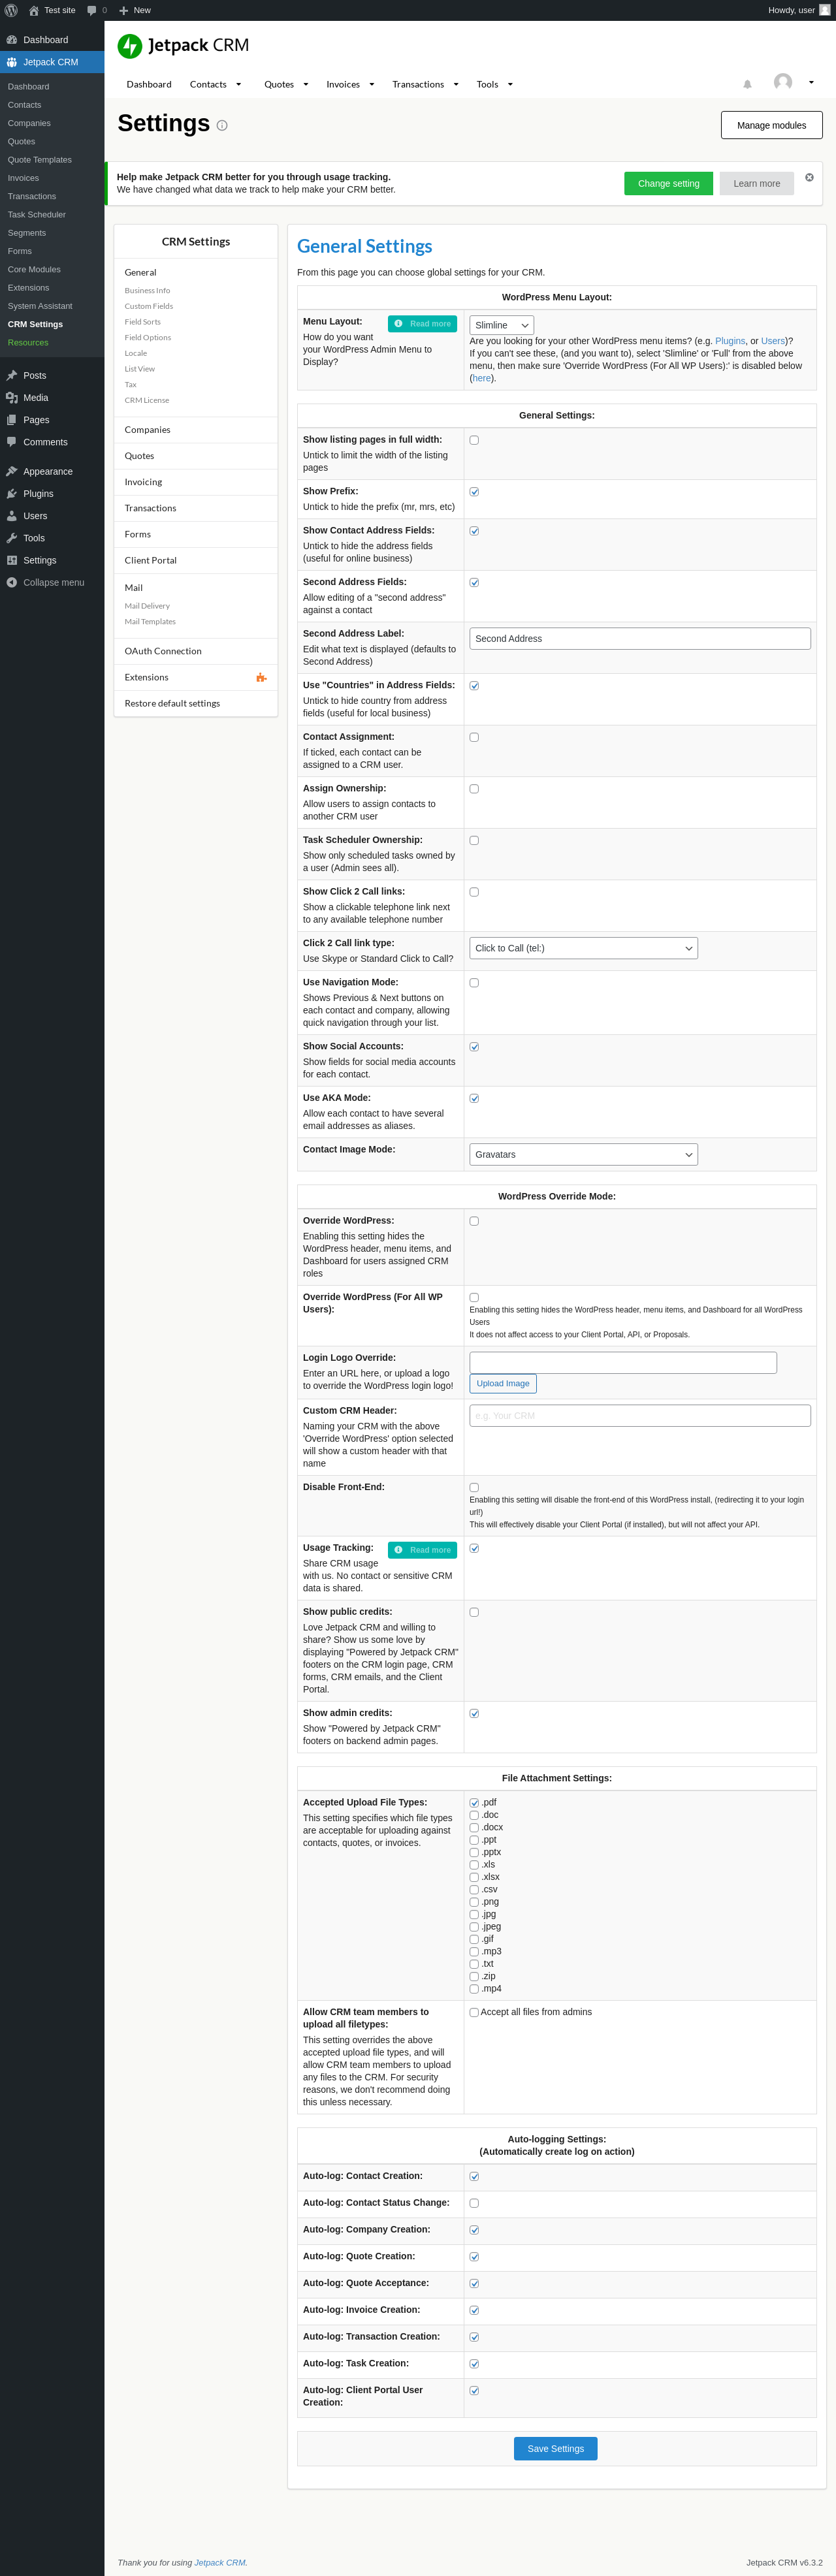The image size is (836, 2576).
Task: Click the Jetpack CRM logo icon
Action: click(130, 46)
